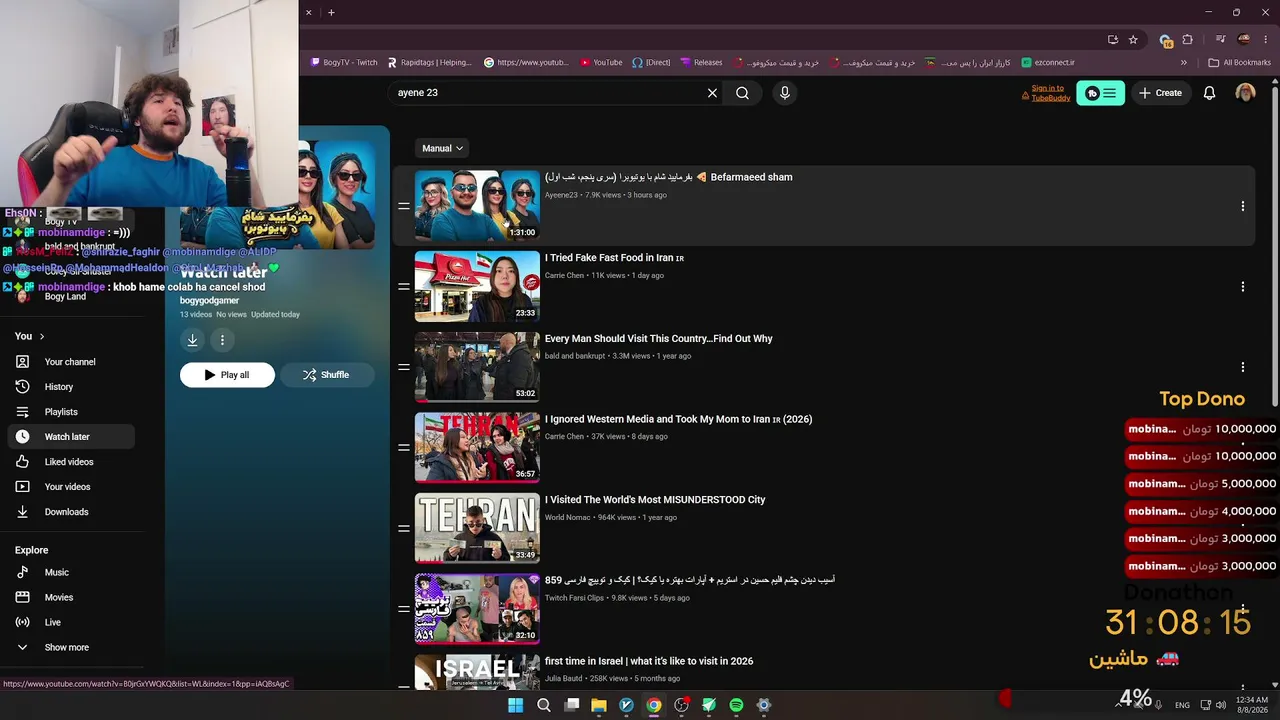Open the ezconnect.ir bookmark

coord(1047,62)
